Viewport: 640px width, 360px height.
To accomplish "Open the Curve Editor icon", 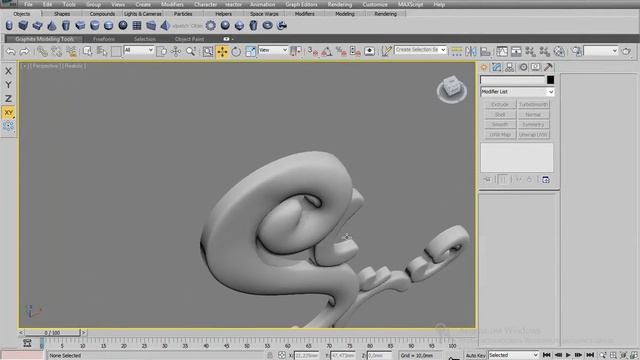I will [x=502, y=51].
